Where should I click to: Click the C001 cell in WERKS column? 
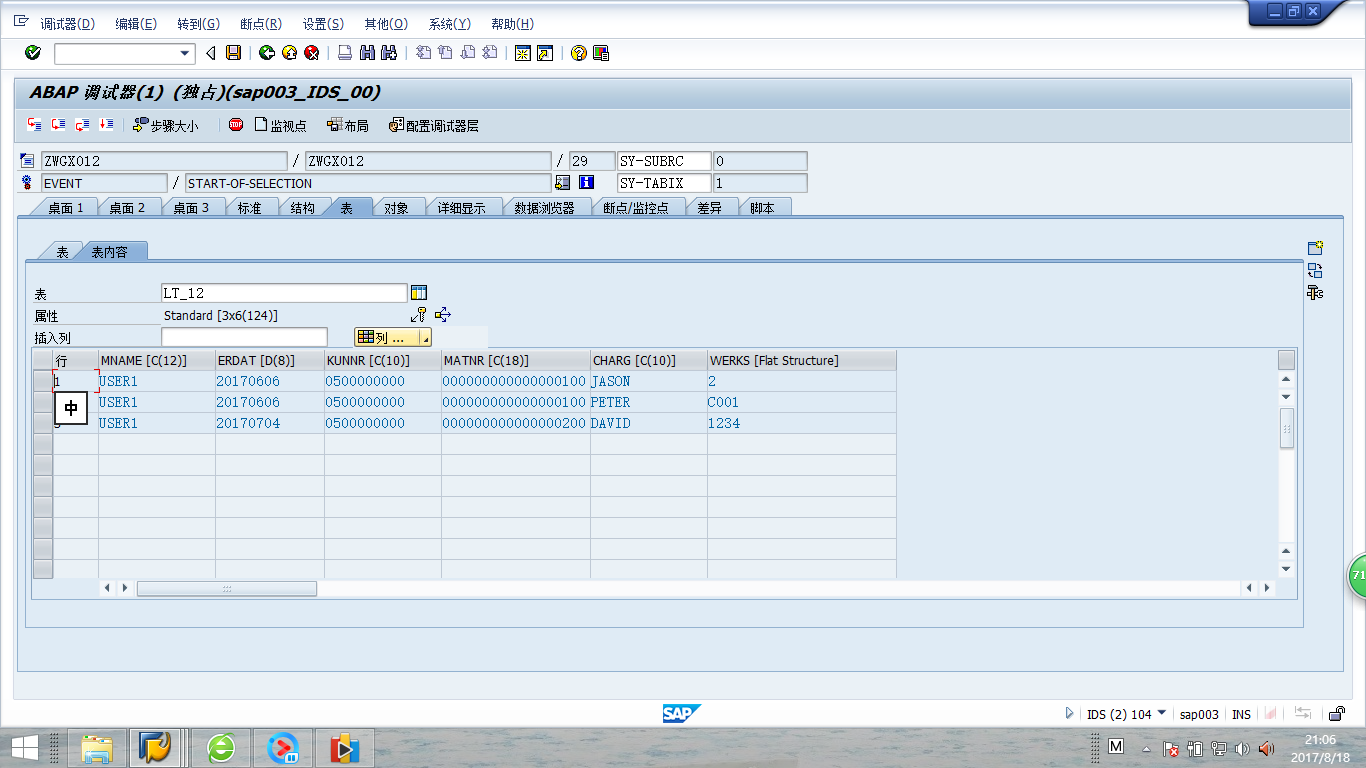[x=801, y=402]
